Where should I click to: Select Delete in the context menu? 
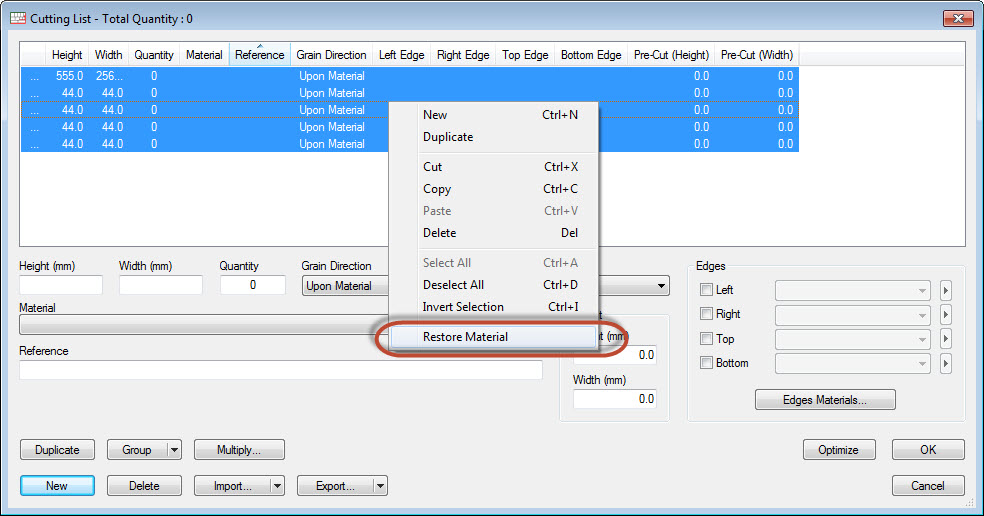[x=493, y=233]
